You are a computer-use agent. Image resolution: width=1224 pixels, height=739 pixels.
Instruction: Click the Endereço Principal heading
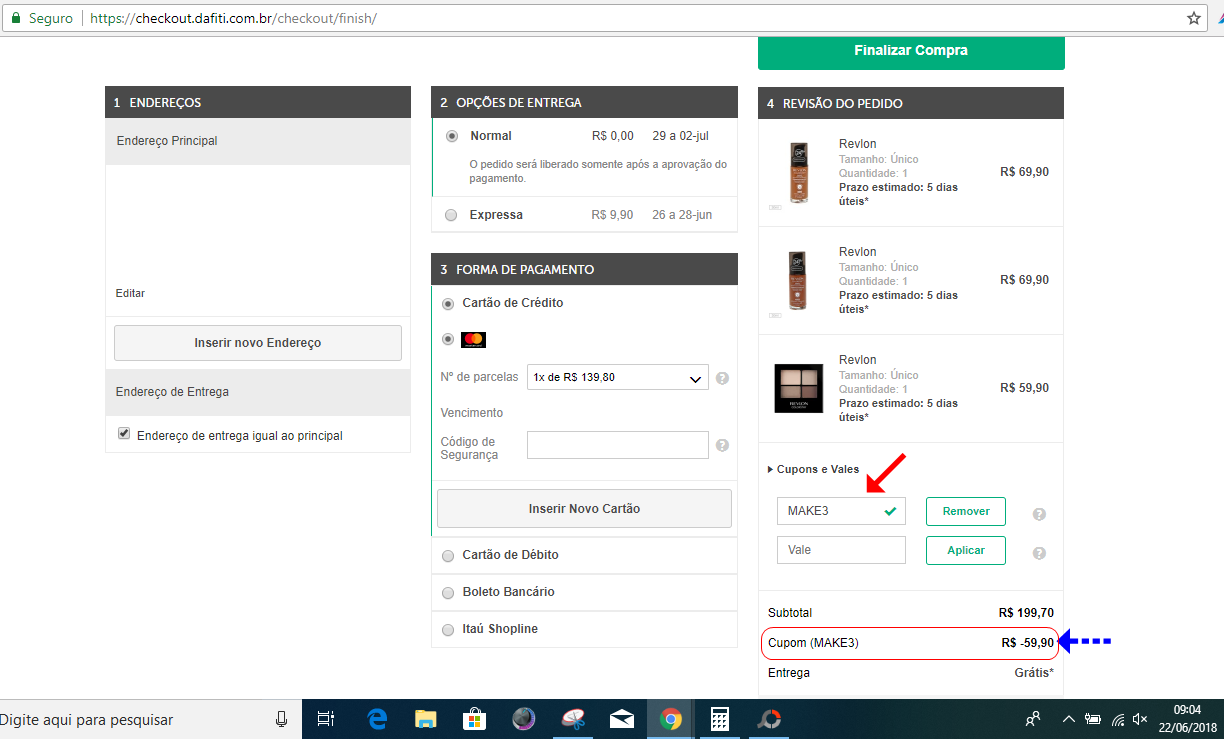pos(167,141)
